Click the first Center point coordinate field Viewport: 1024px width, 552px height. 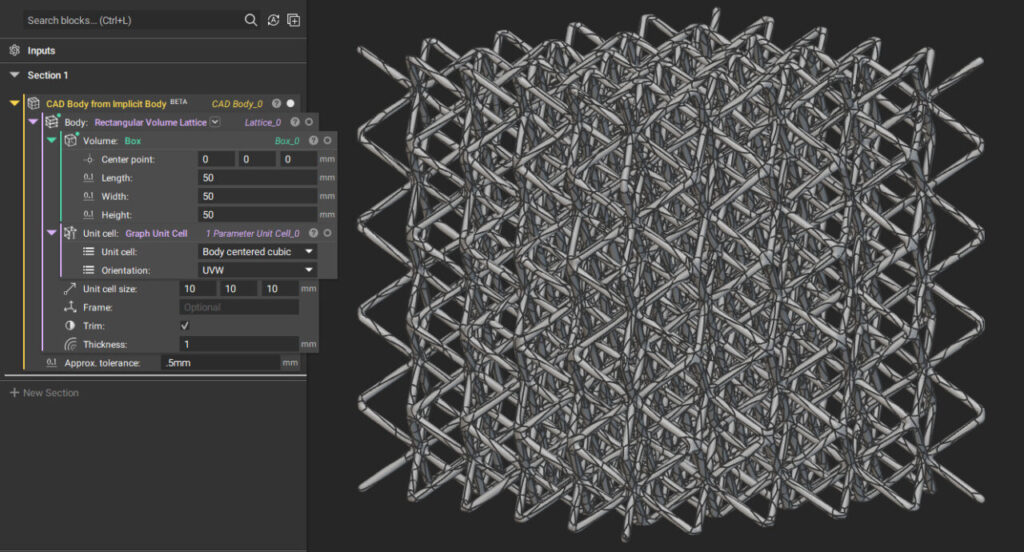click(x=216, y=159)
